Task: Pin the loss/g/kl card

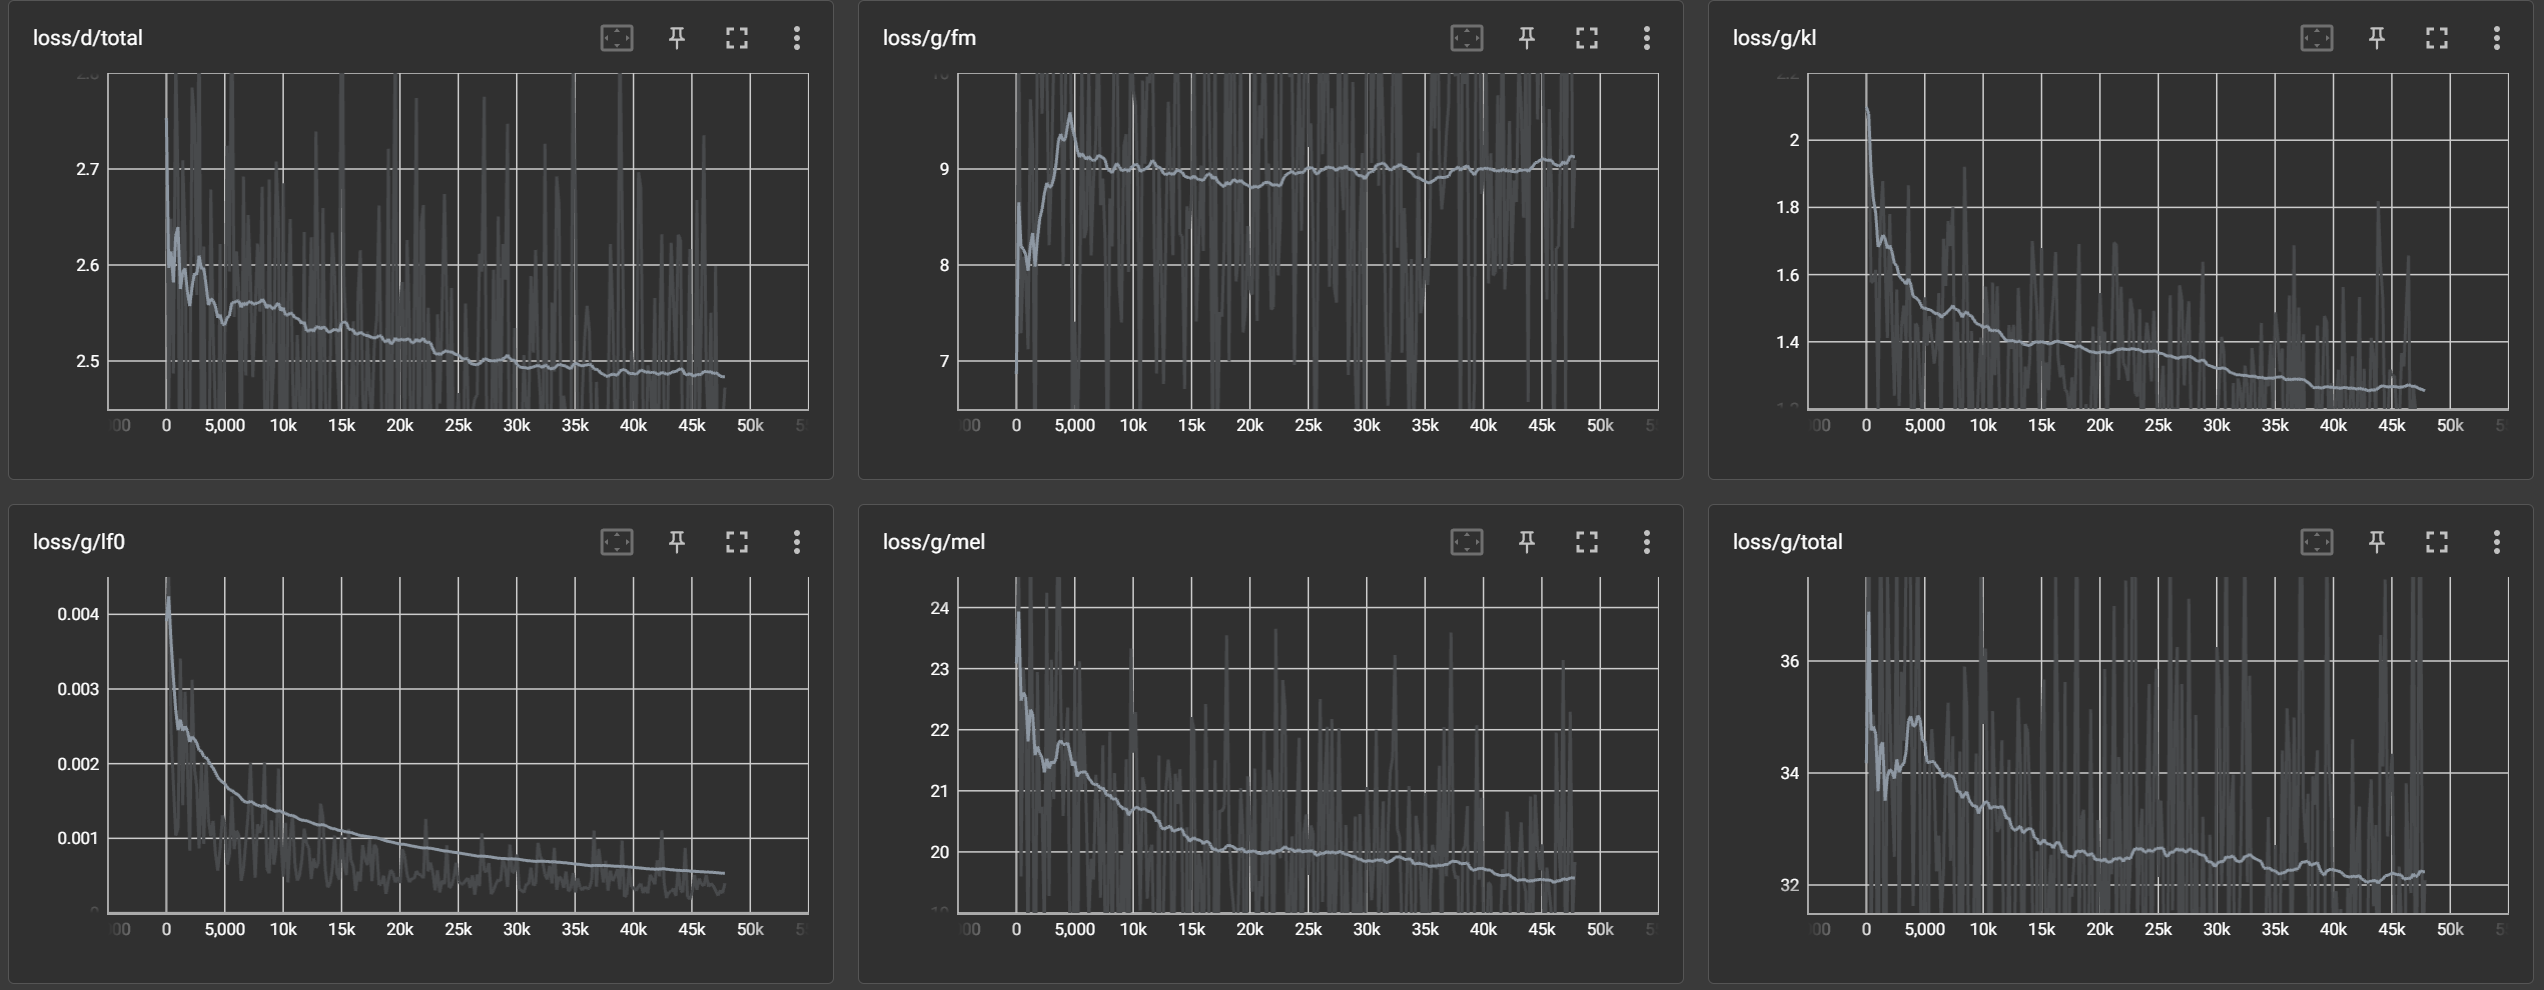Action: coord(2377,38)
